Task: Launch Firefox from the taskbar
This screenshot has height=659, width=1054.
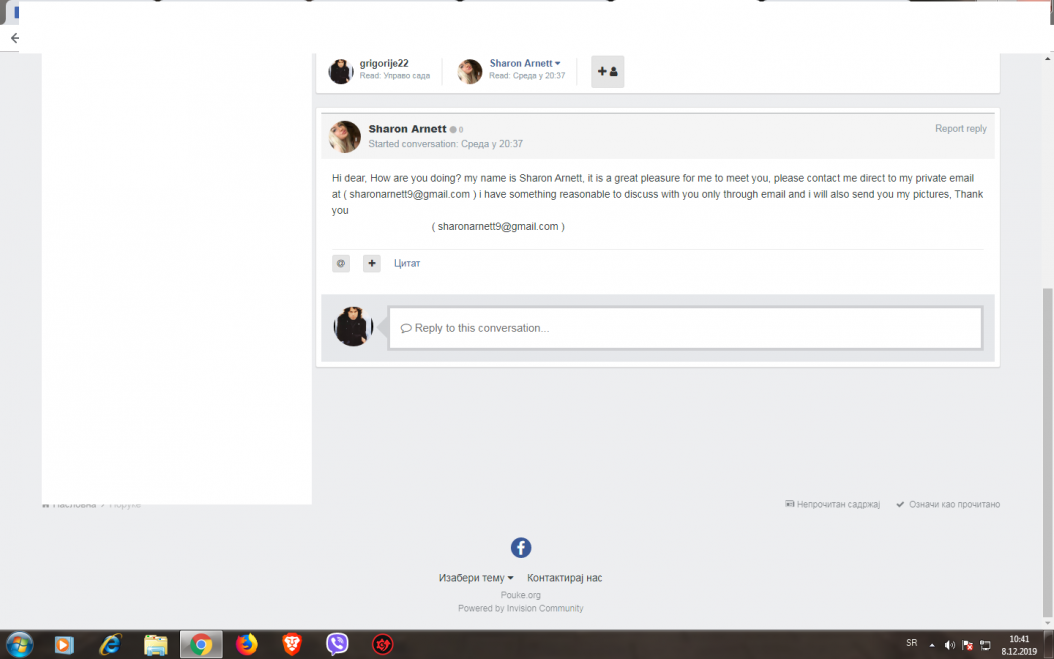Action: [247, 644]
